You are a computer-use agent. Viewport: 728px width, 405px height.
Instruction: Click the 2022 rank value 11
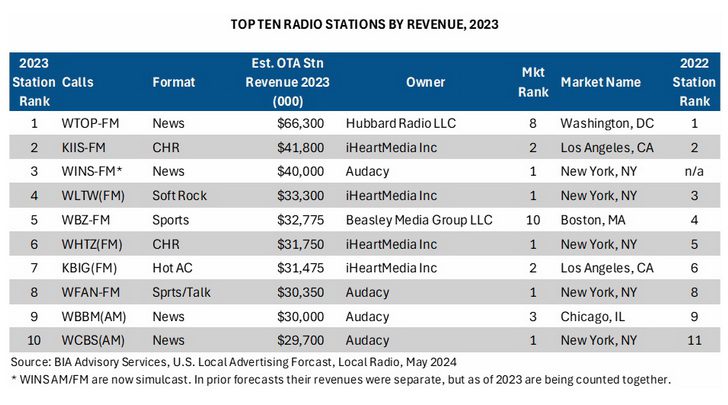[694, 340]
